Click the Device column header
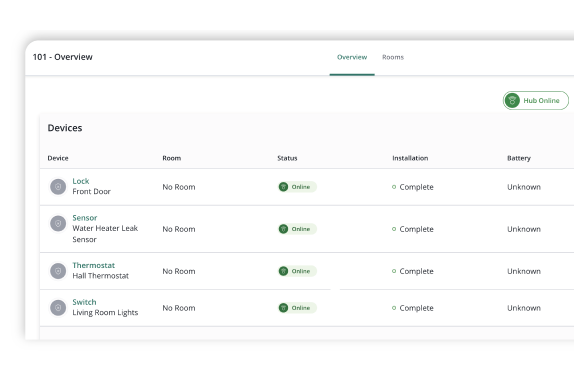This screenshot has height=376, width=574. coord(58,158)
